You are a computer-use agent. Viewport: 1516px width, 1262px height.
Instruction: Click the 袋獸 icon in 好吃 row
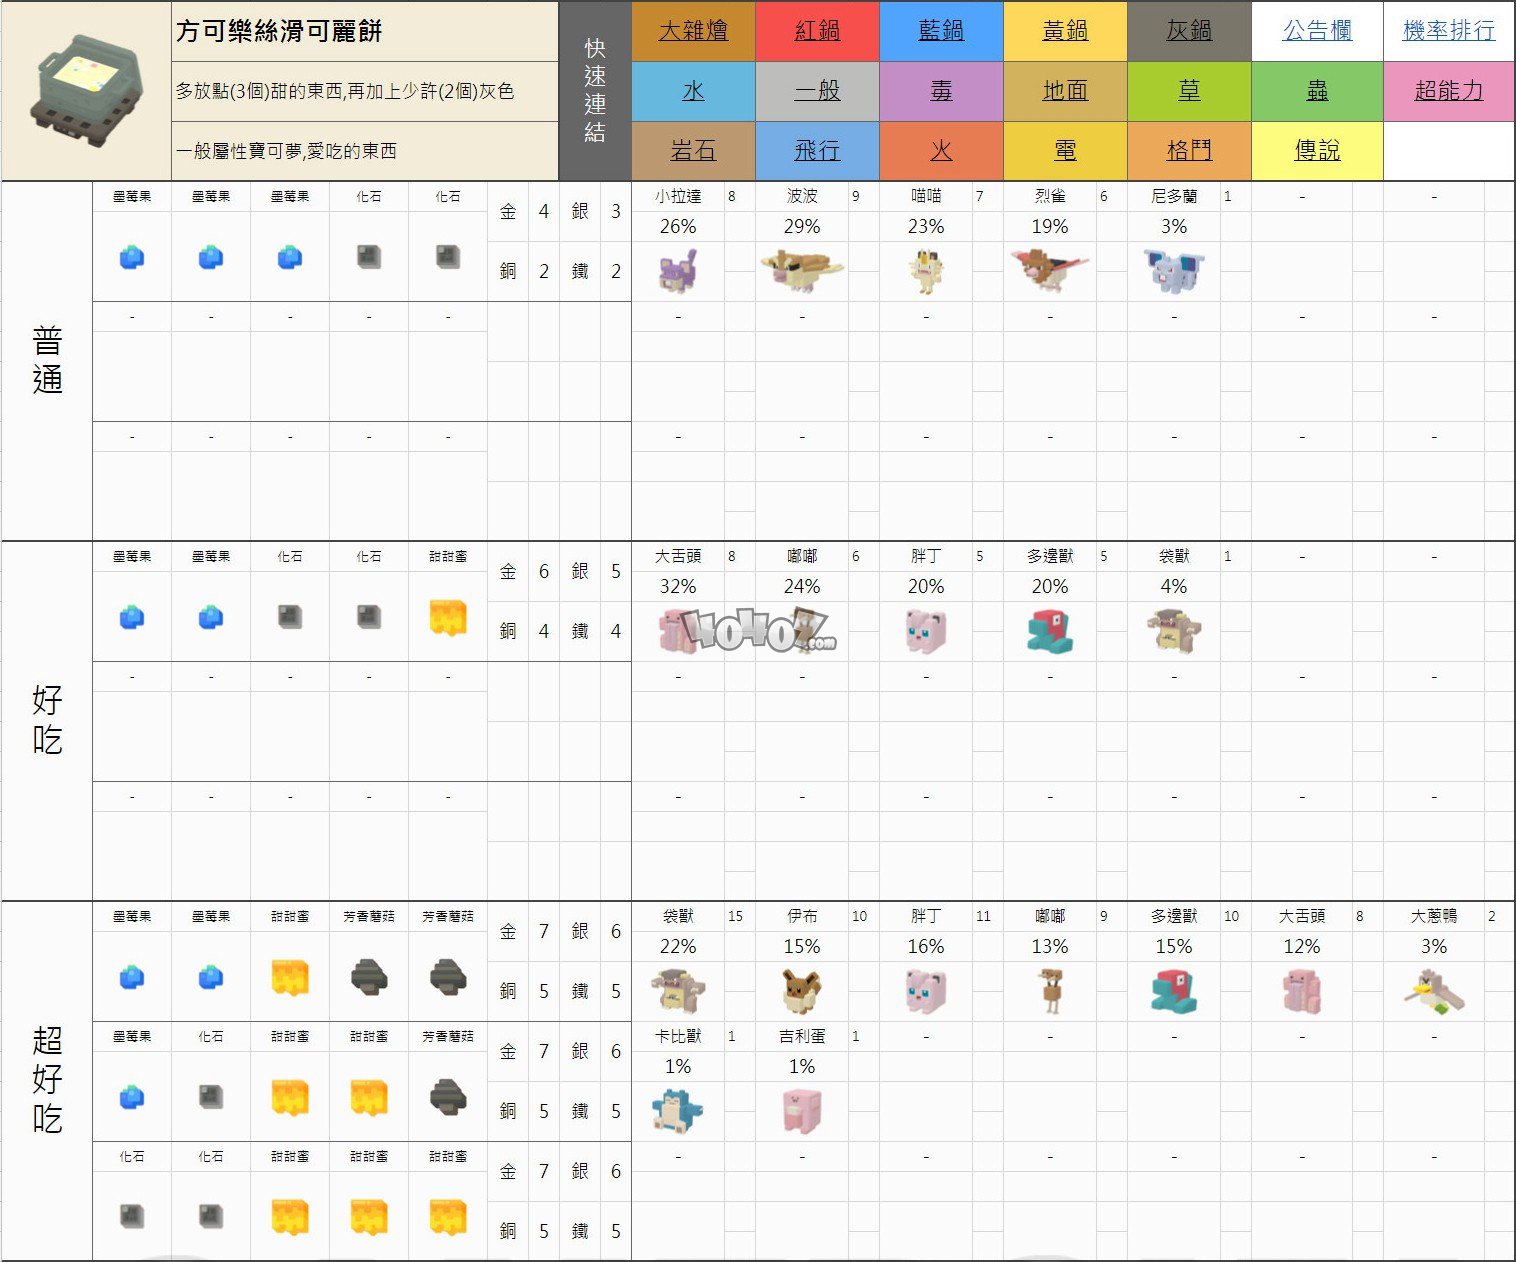click(x=1174, y=631)
